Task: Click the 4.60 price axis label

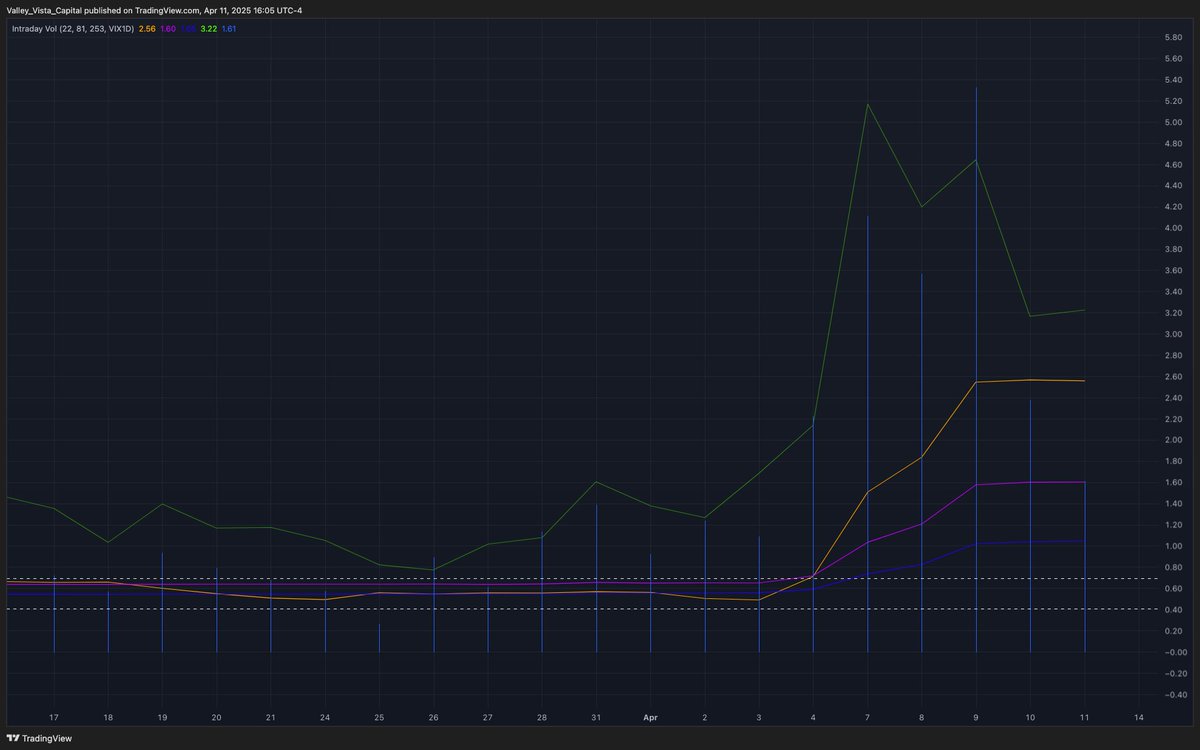Action: [1174, 164]
